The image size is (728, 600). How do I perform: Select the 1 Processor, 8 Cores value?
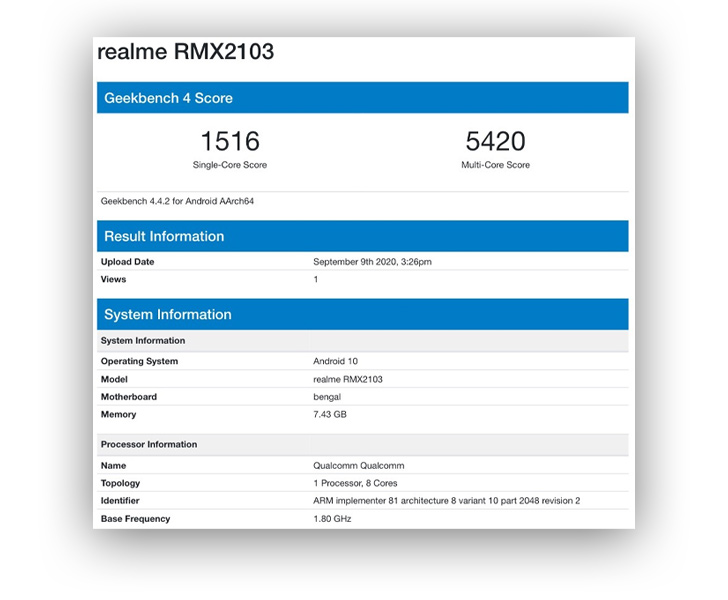tap(355, 483)
